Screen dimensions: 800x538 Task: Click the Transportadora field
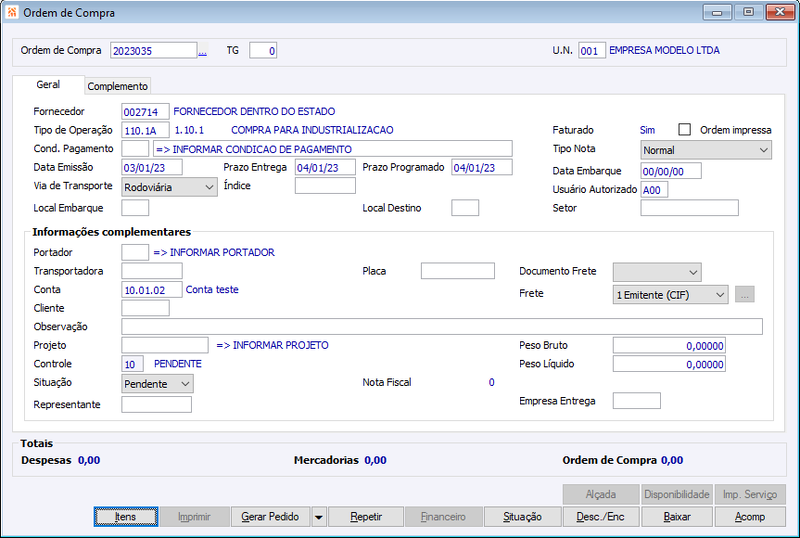click(152, 271)
